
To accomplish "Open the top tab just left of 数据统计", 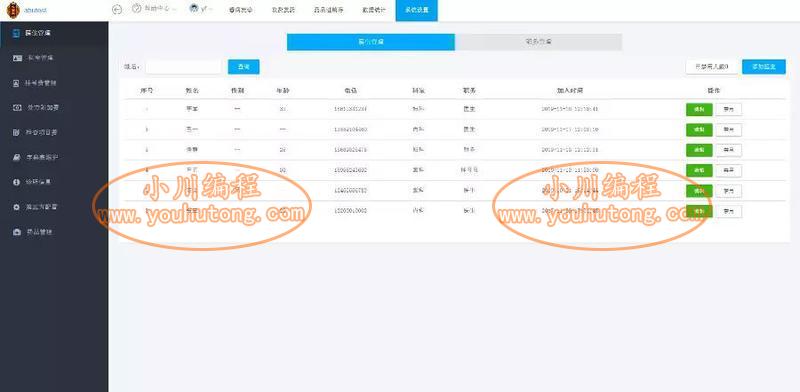I will pos(329,10).
